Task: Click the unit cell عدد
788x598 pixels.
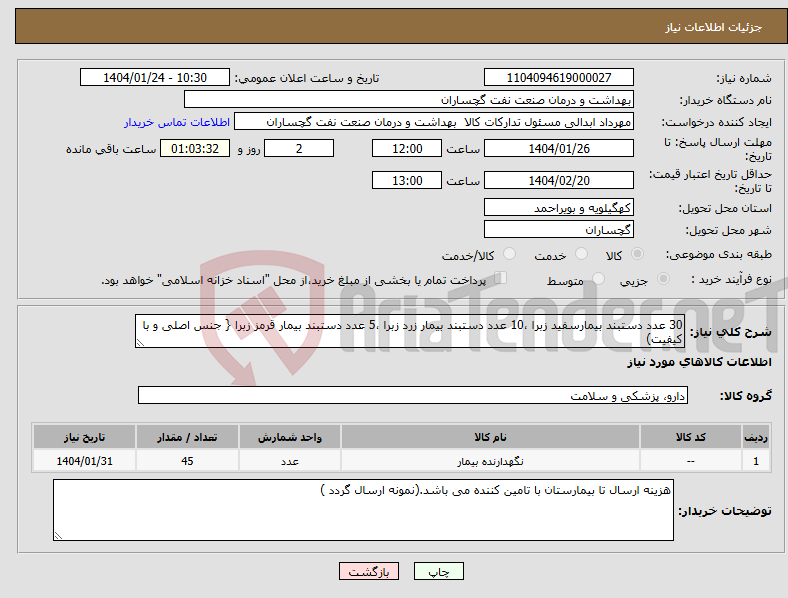Action: tap(290, 461)
